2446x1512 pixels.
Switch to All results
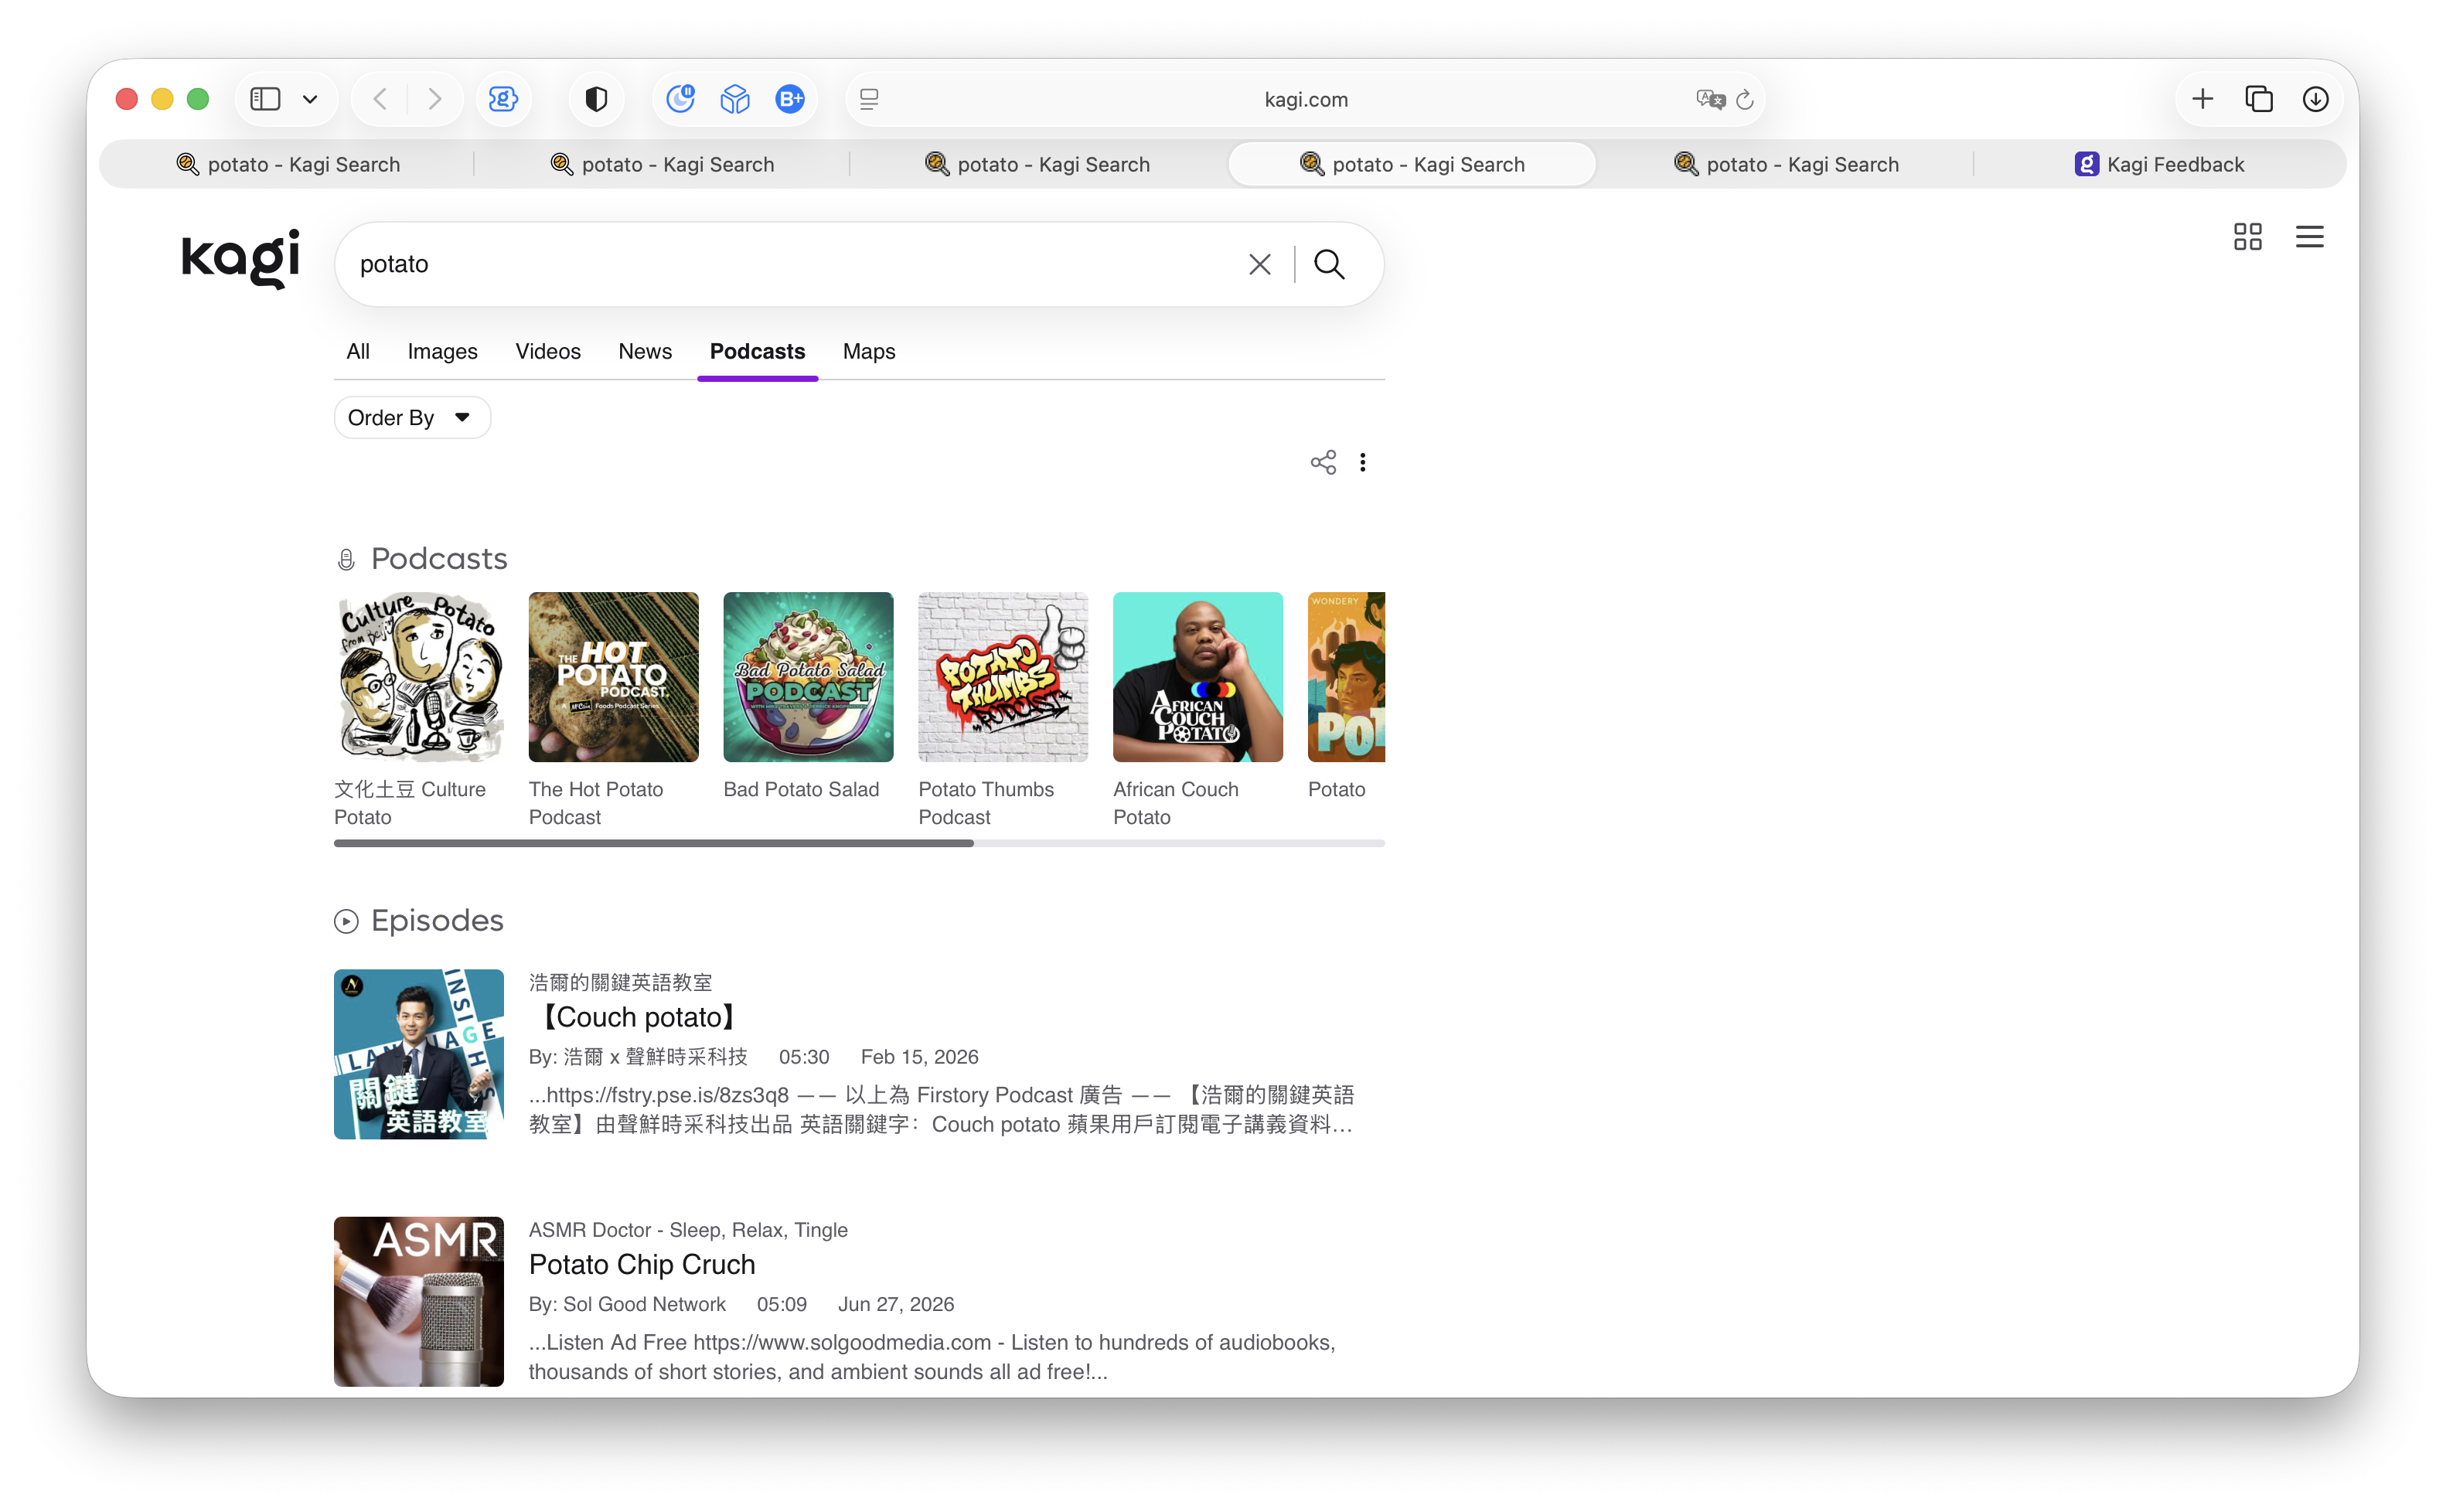(358, 351)
